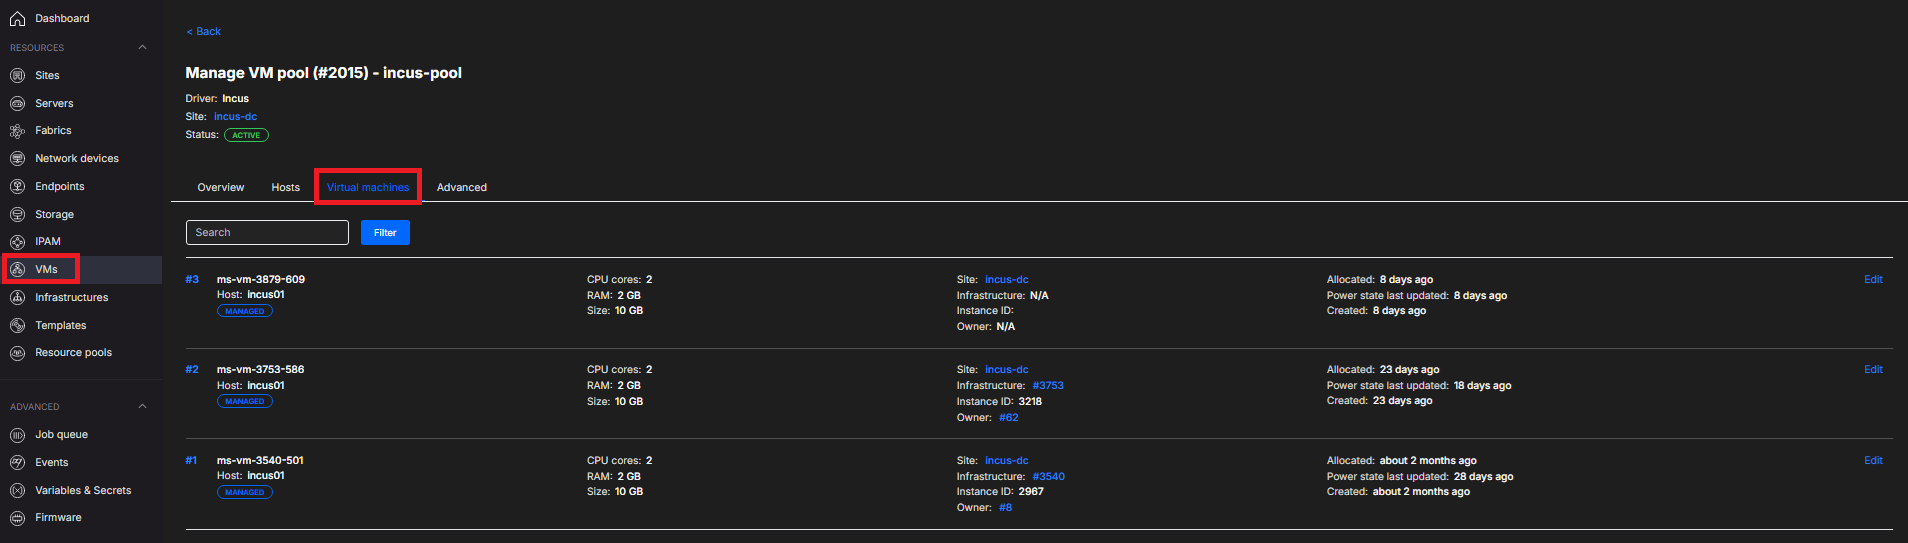This screenshot has height=543, width=1908.
Task: Focus the Search input field
Action: pos(267,233)
